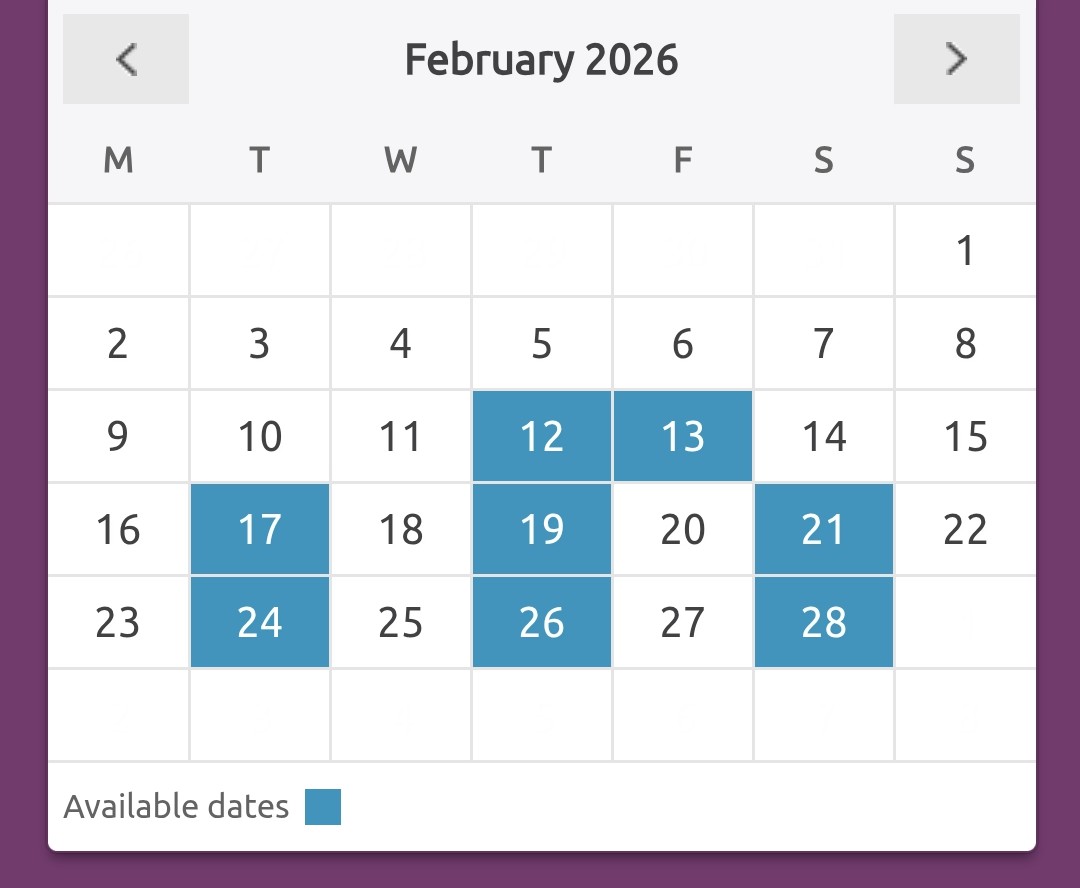Screen dimensions: 1080x888
Task: Pick available date February 28
Action: (x=823, y=622)
